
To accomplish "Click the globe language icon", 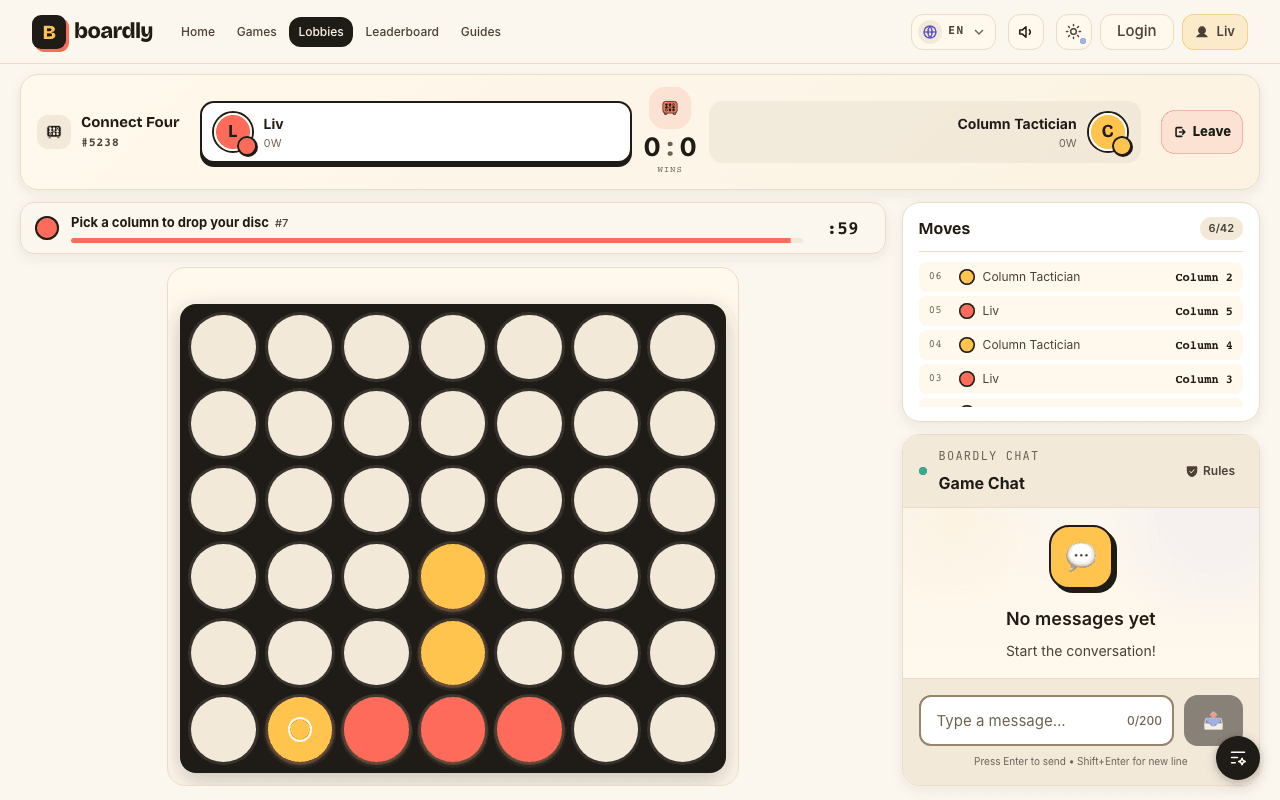I will point(930,32).
